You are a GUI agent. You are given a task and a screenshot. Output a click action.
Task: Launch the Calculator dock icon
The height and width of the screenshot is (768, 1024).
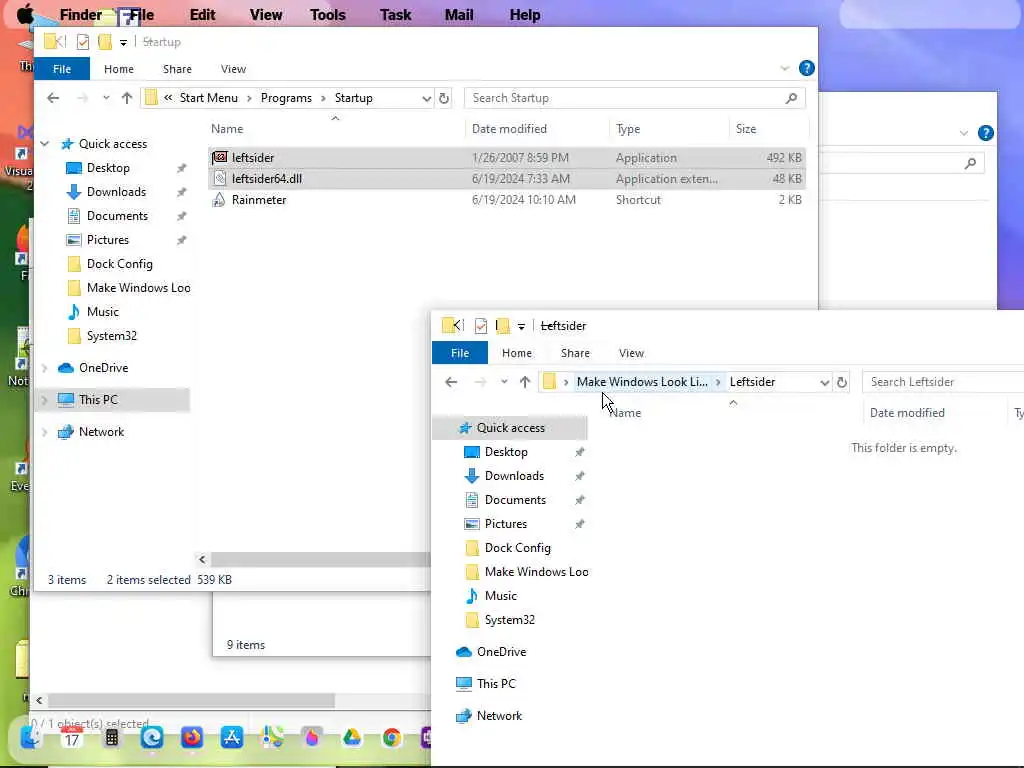pos(112,738)
